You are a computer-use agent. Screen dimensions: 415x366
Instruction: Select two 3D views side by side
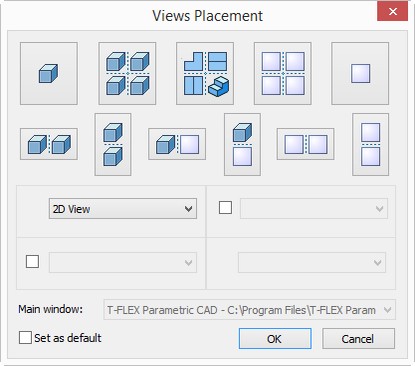49,144
